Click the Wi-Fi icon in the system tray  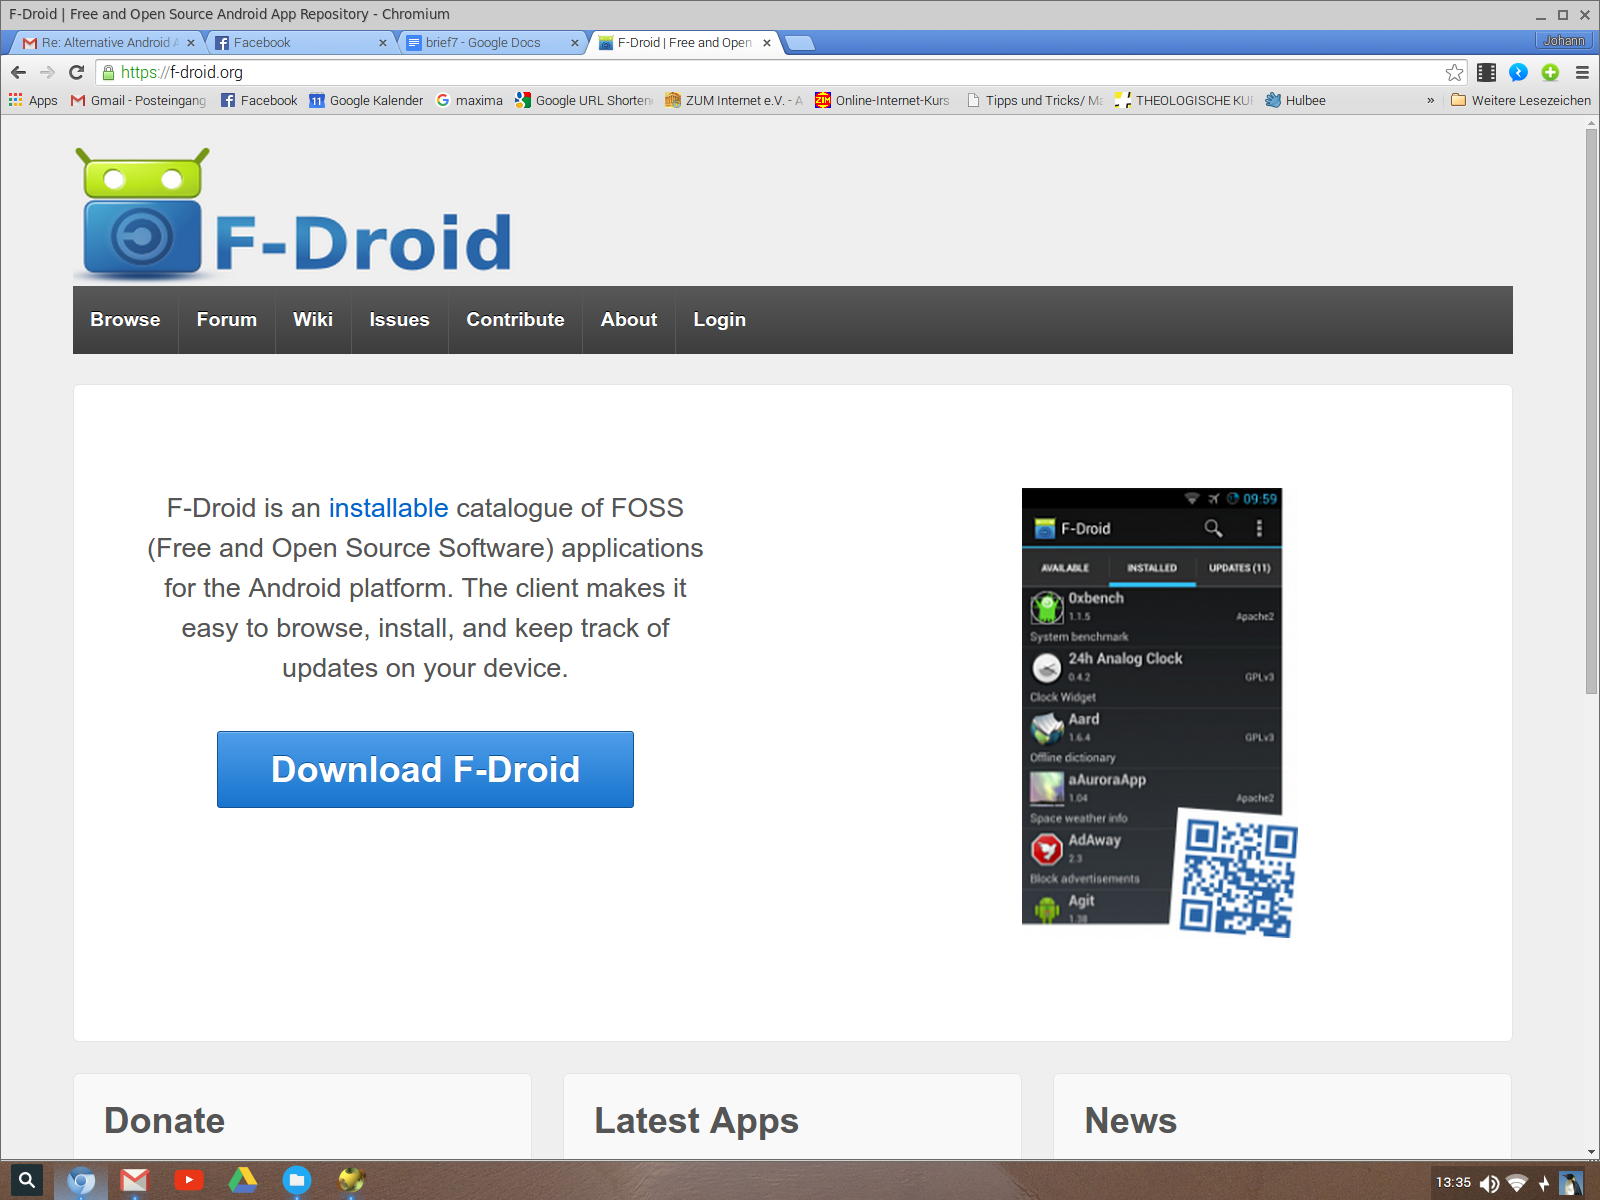coord(1517,1184)
